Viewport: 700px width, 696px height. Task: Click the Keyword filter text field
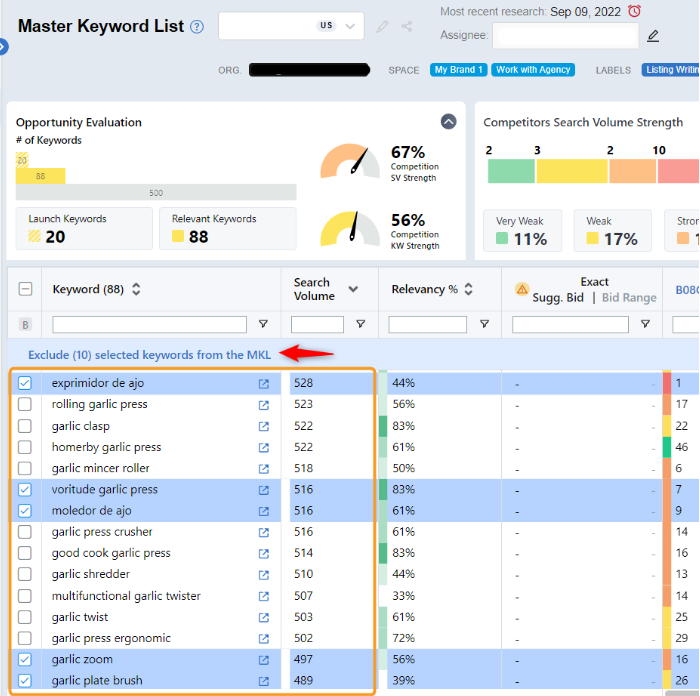[149, 324]
